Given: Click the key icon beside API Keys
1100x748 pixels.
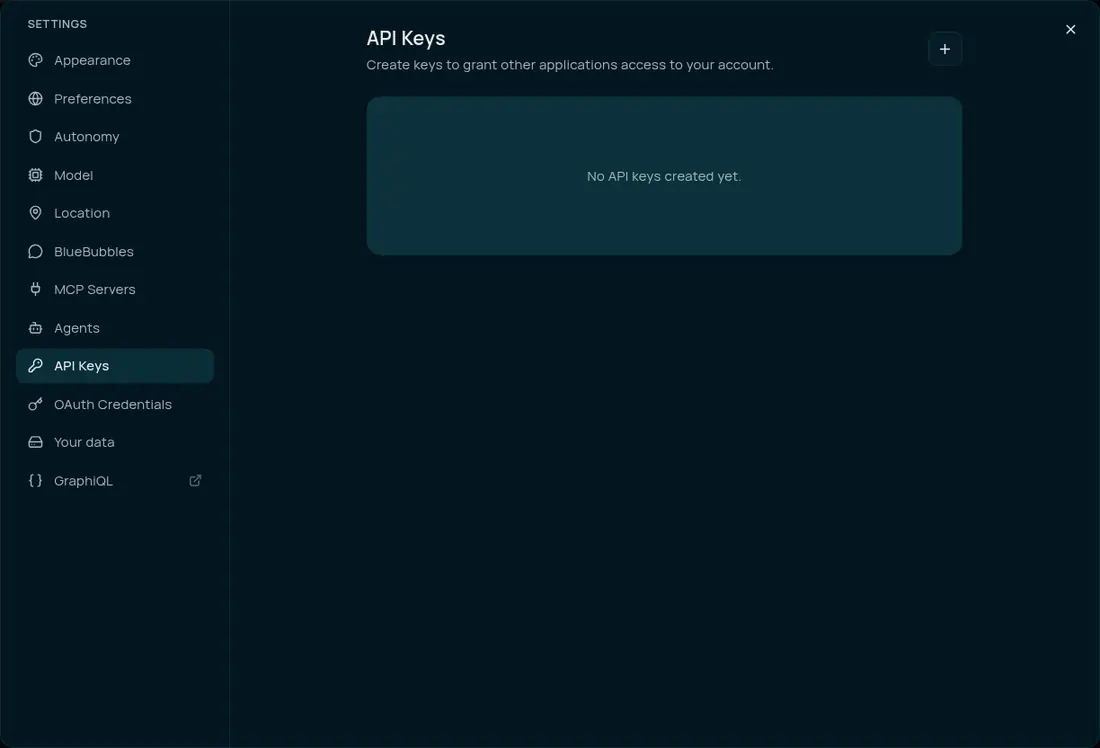Looking at the screenshot, I should click(x=35, y=366).
